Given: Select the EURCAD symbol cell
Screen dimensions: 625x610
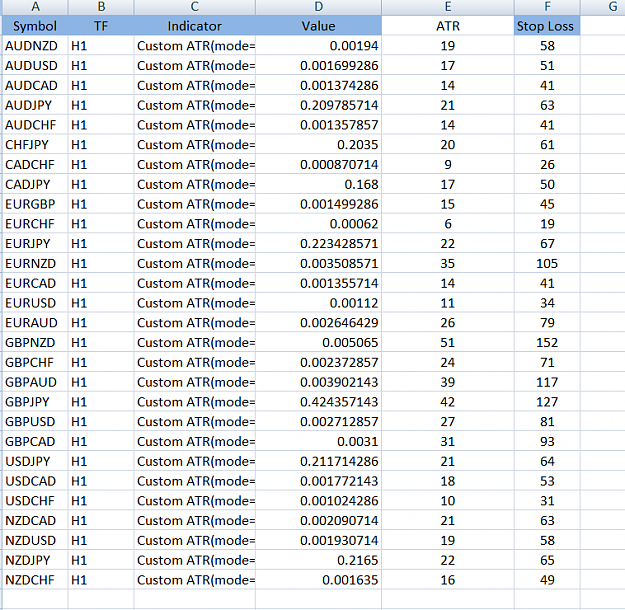Looking at the screenshot, I should 35,283.
